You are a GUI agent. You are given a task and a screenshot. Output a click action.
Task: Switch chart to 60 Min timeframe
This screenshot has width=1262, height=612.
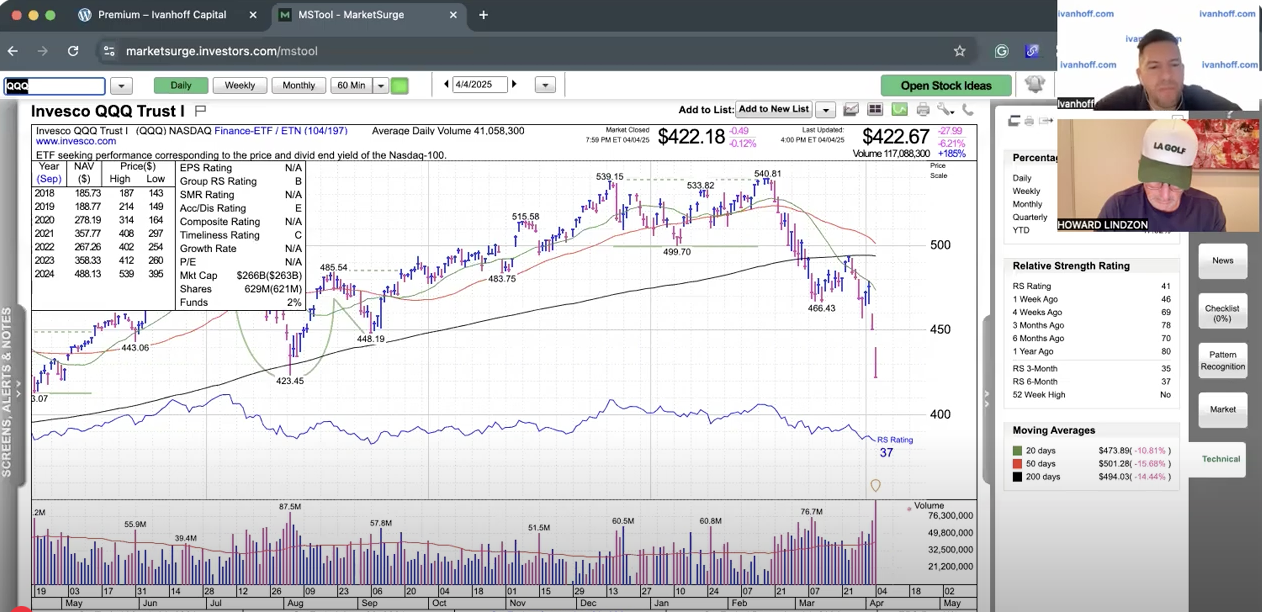(x=351, y=86)
